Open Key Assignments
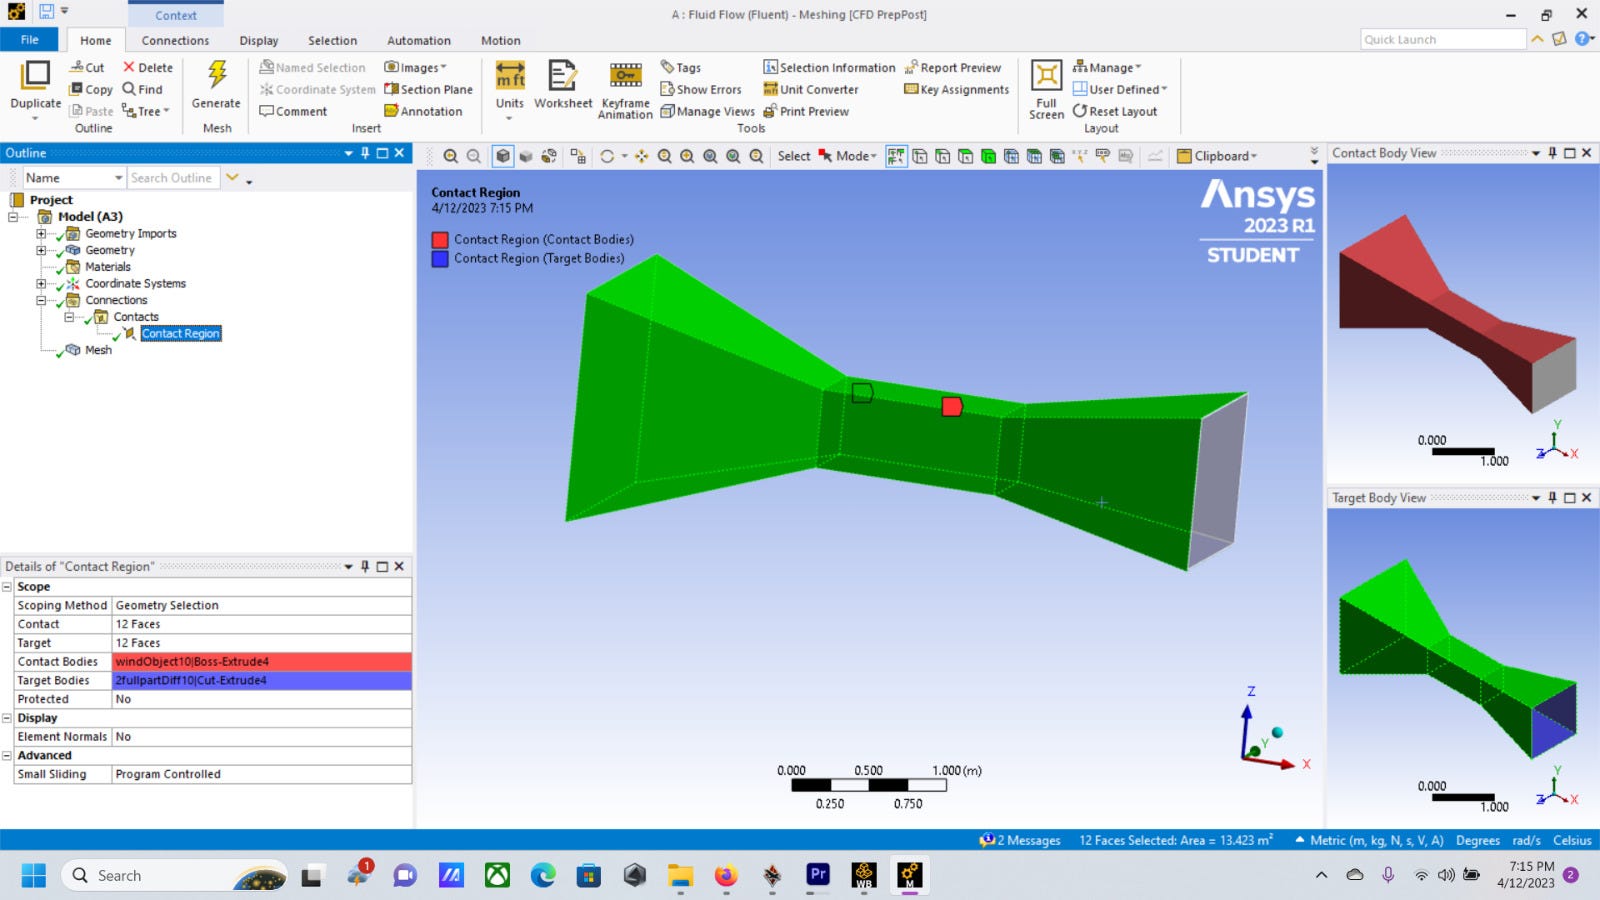 956,89
